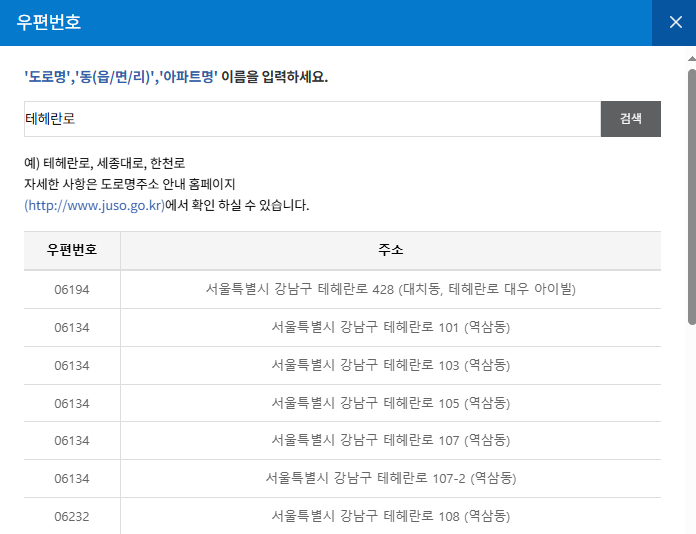Screen dimensions: 696x534
Task: Click postal code 06134 beside 테헤란로 107-2
Action: coord(72,479)
